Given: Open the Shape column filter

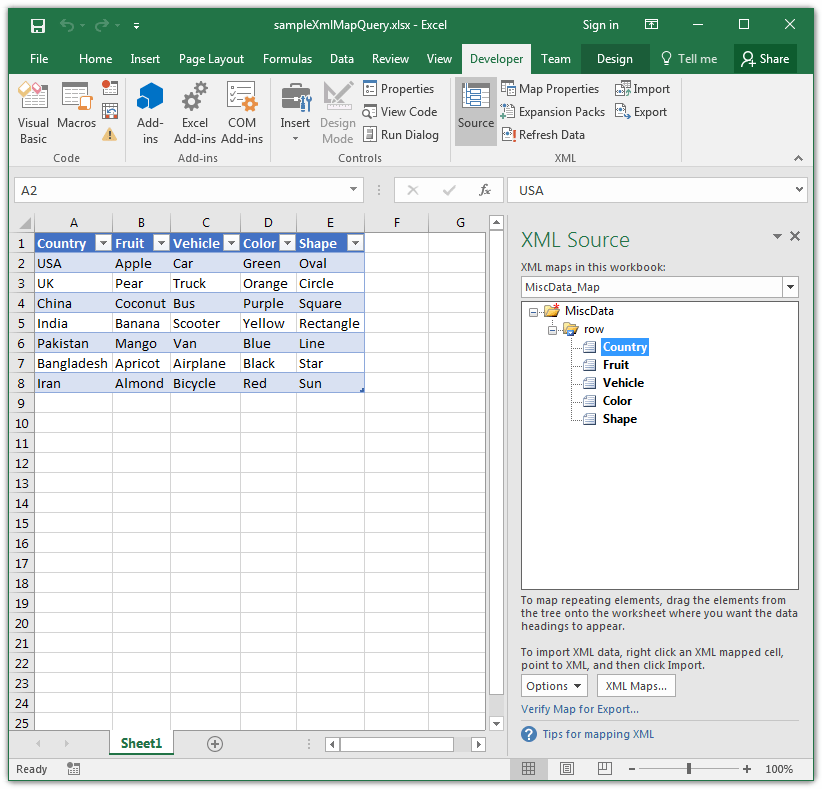Looking at the screenshot, I should (355, 243).
